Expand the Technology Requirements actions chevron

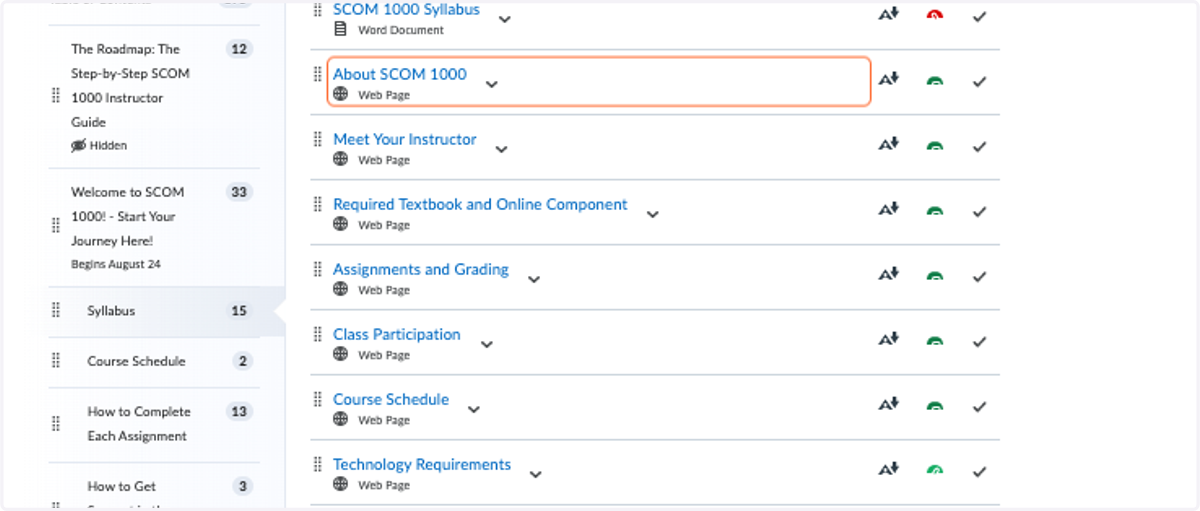point(535,474)
